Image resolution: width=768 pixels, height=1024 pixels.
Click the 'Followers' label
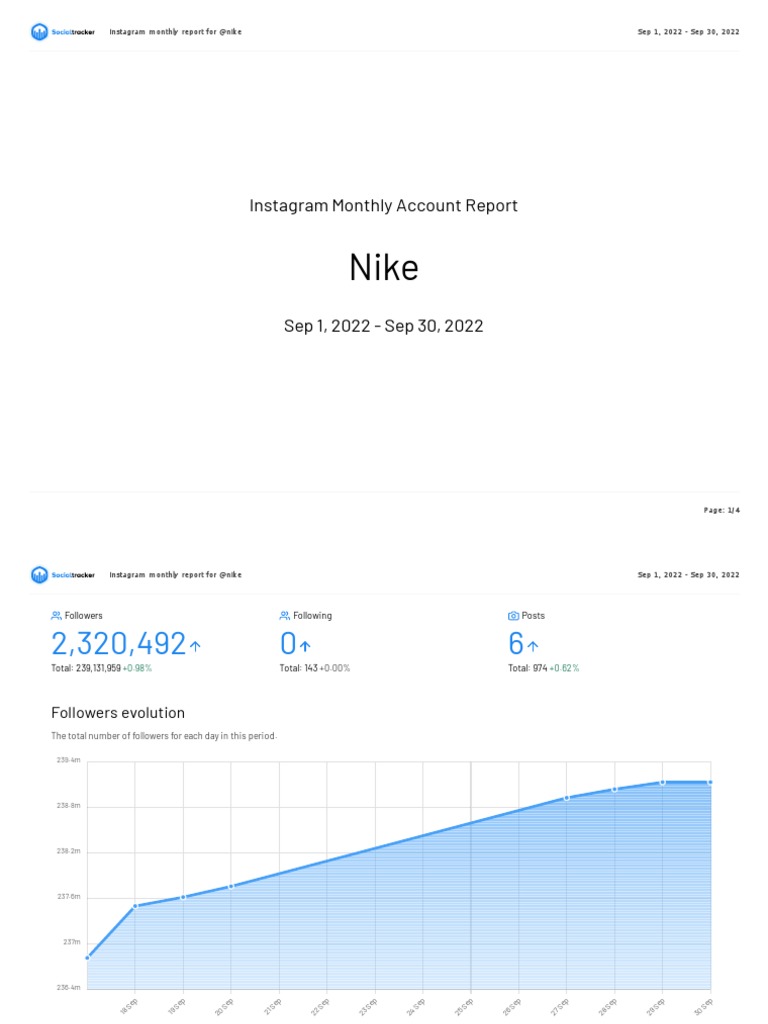(84, 615)
